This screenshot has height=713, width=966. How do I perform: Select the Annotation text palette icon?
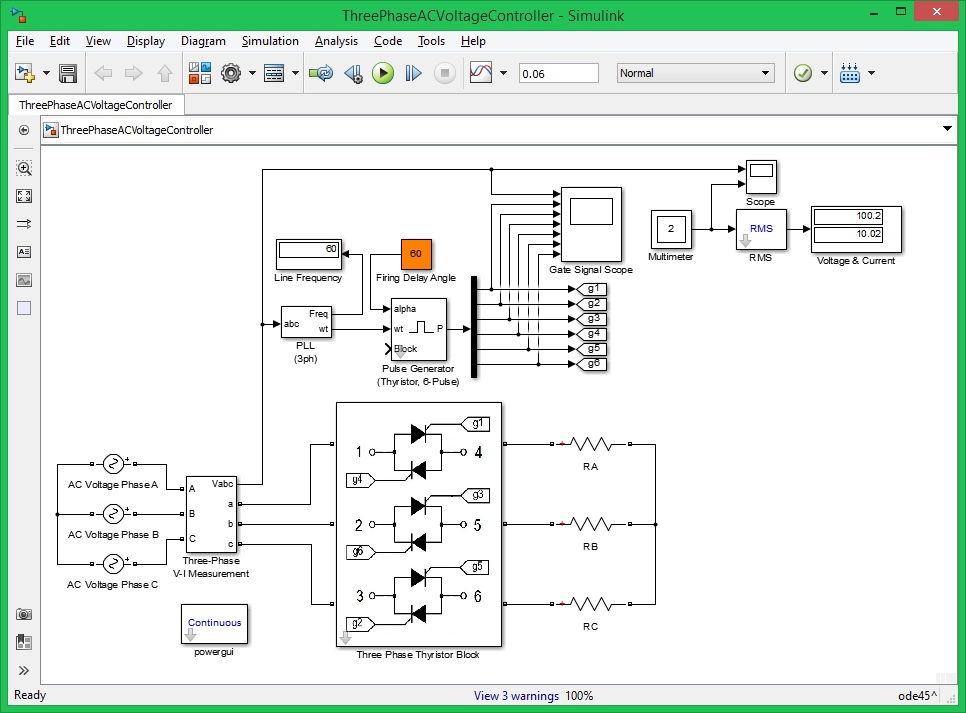click(24, 251)
